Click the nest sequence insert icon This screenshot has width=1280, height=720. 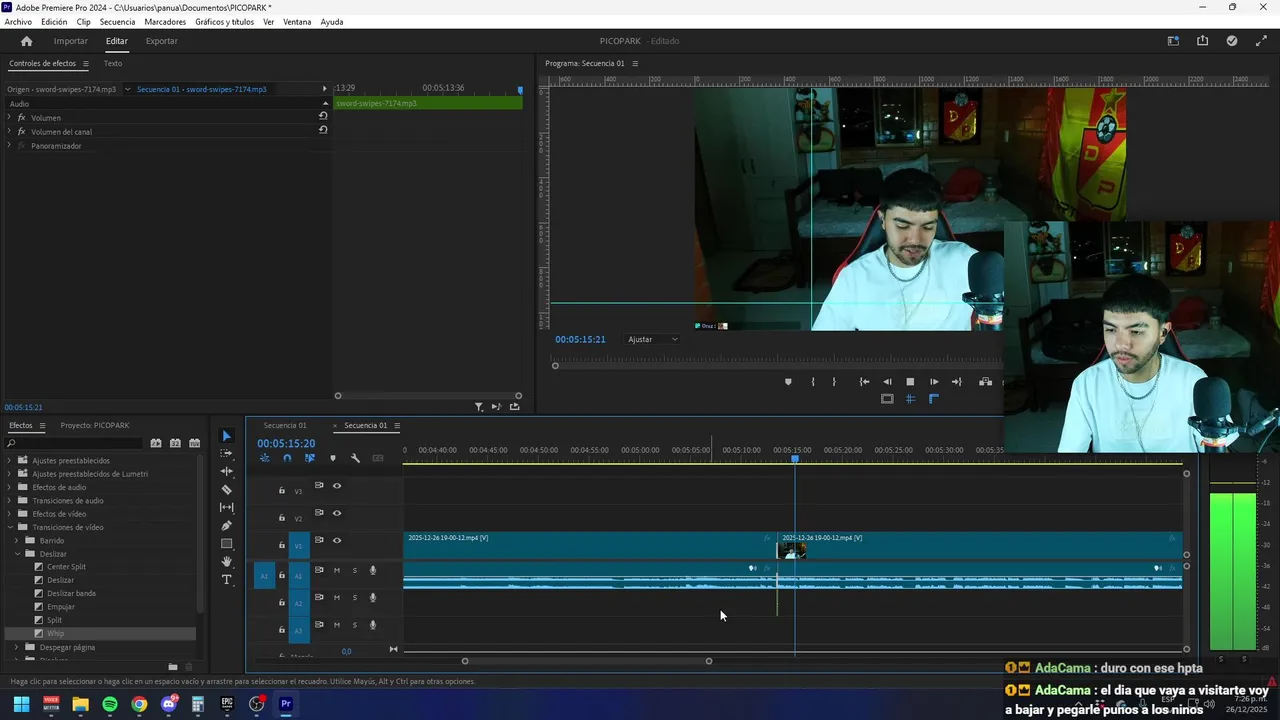[x=264, y=458]
